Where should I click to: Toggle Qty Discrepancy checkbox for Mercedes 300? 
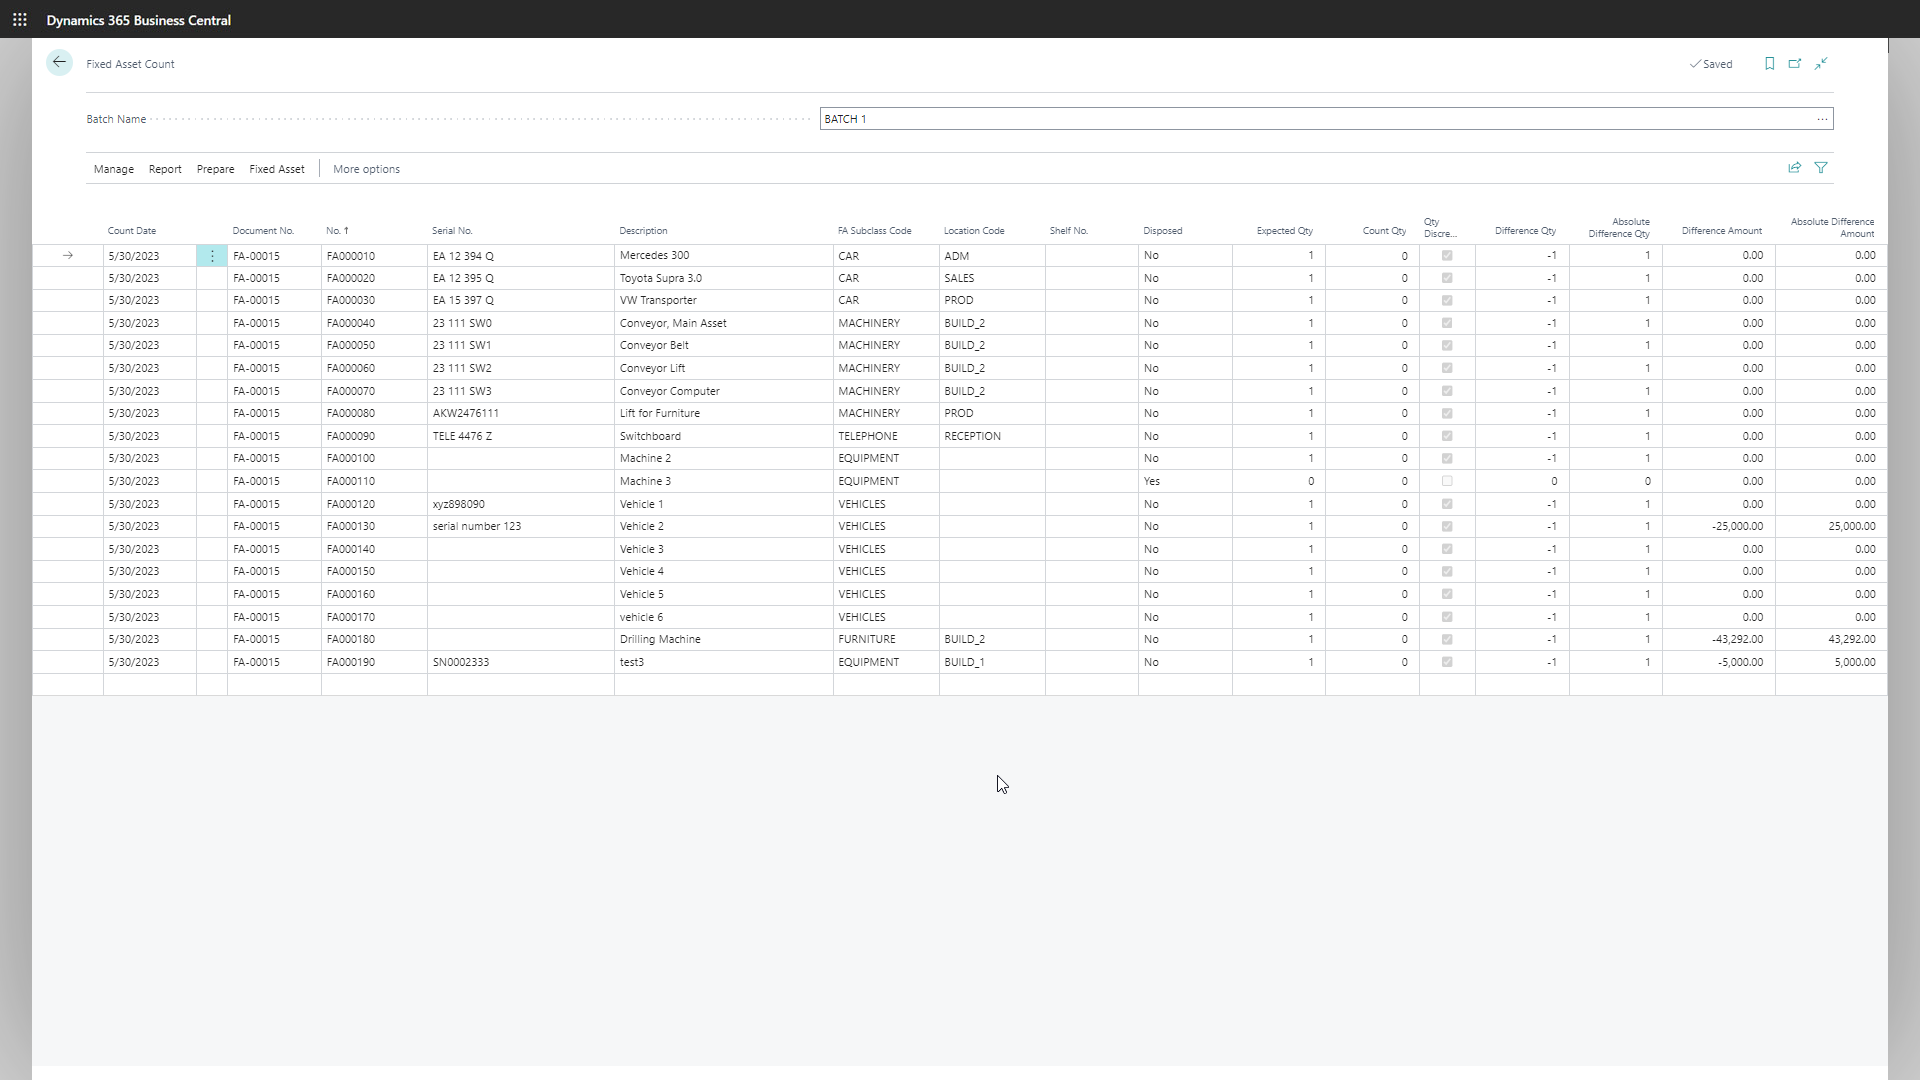coord(1447,256)
